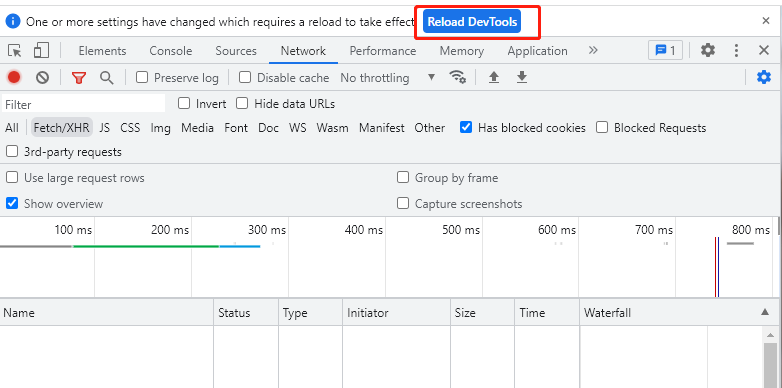Filter requests by CSS type

coord(130,128)
